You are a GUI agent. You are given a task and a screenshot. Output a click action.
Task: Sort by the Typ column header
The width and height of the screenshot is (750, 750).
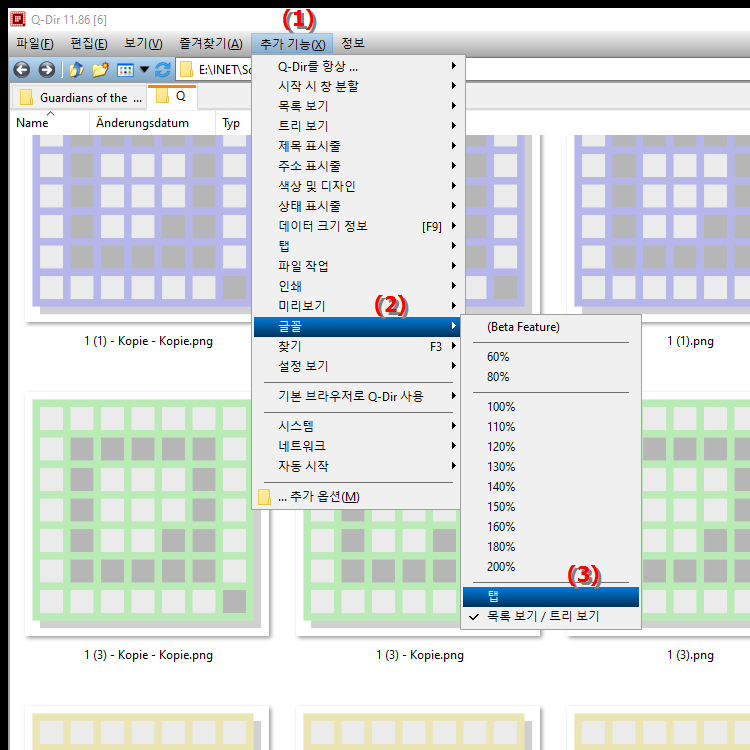tap(233, 123)
